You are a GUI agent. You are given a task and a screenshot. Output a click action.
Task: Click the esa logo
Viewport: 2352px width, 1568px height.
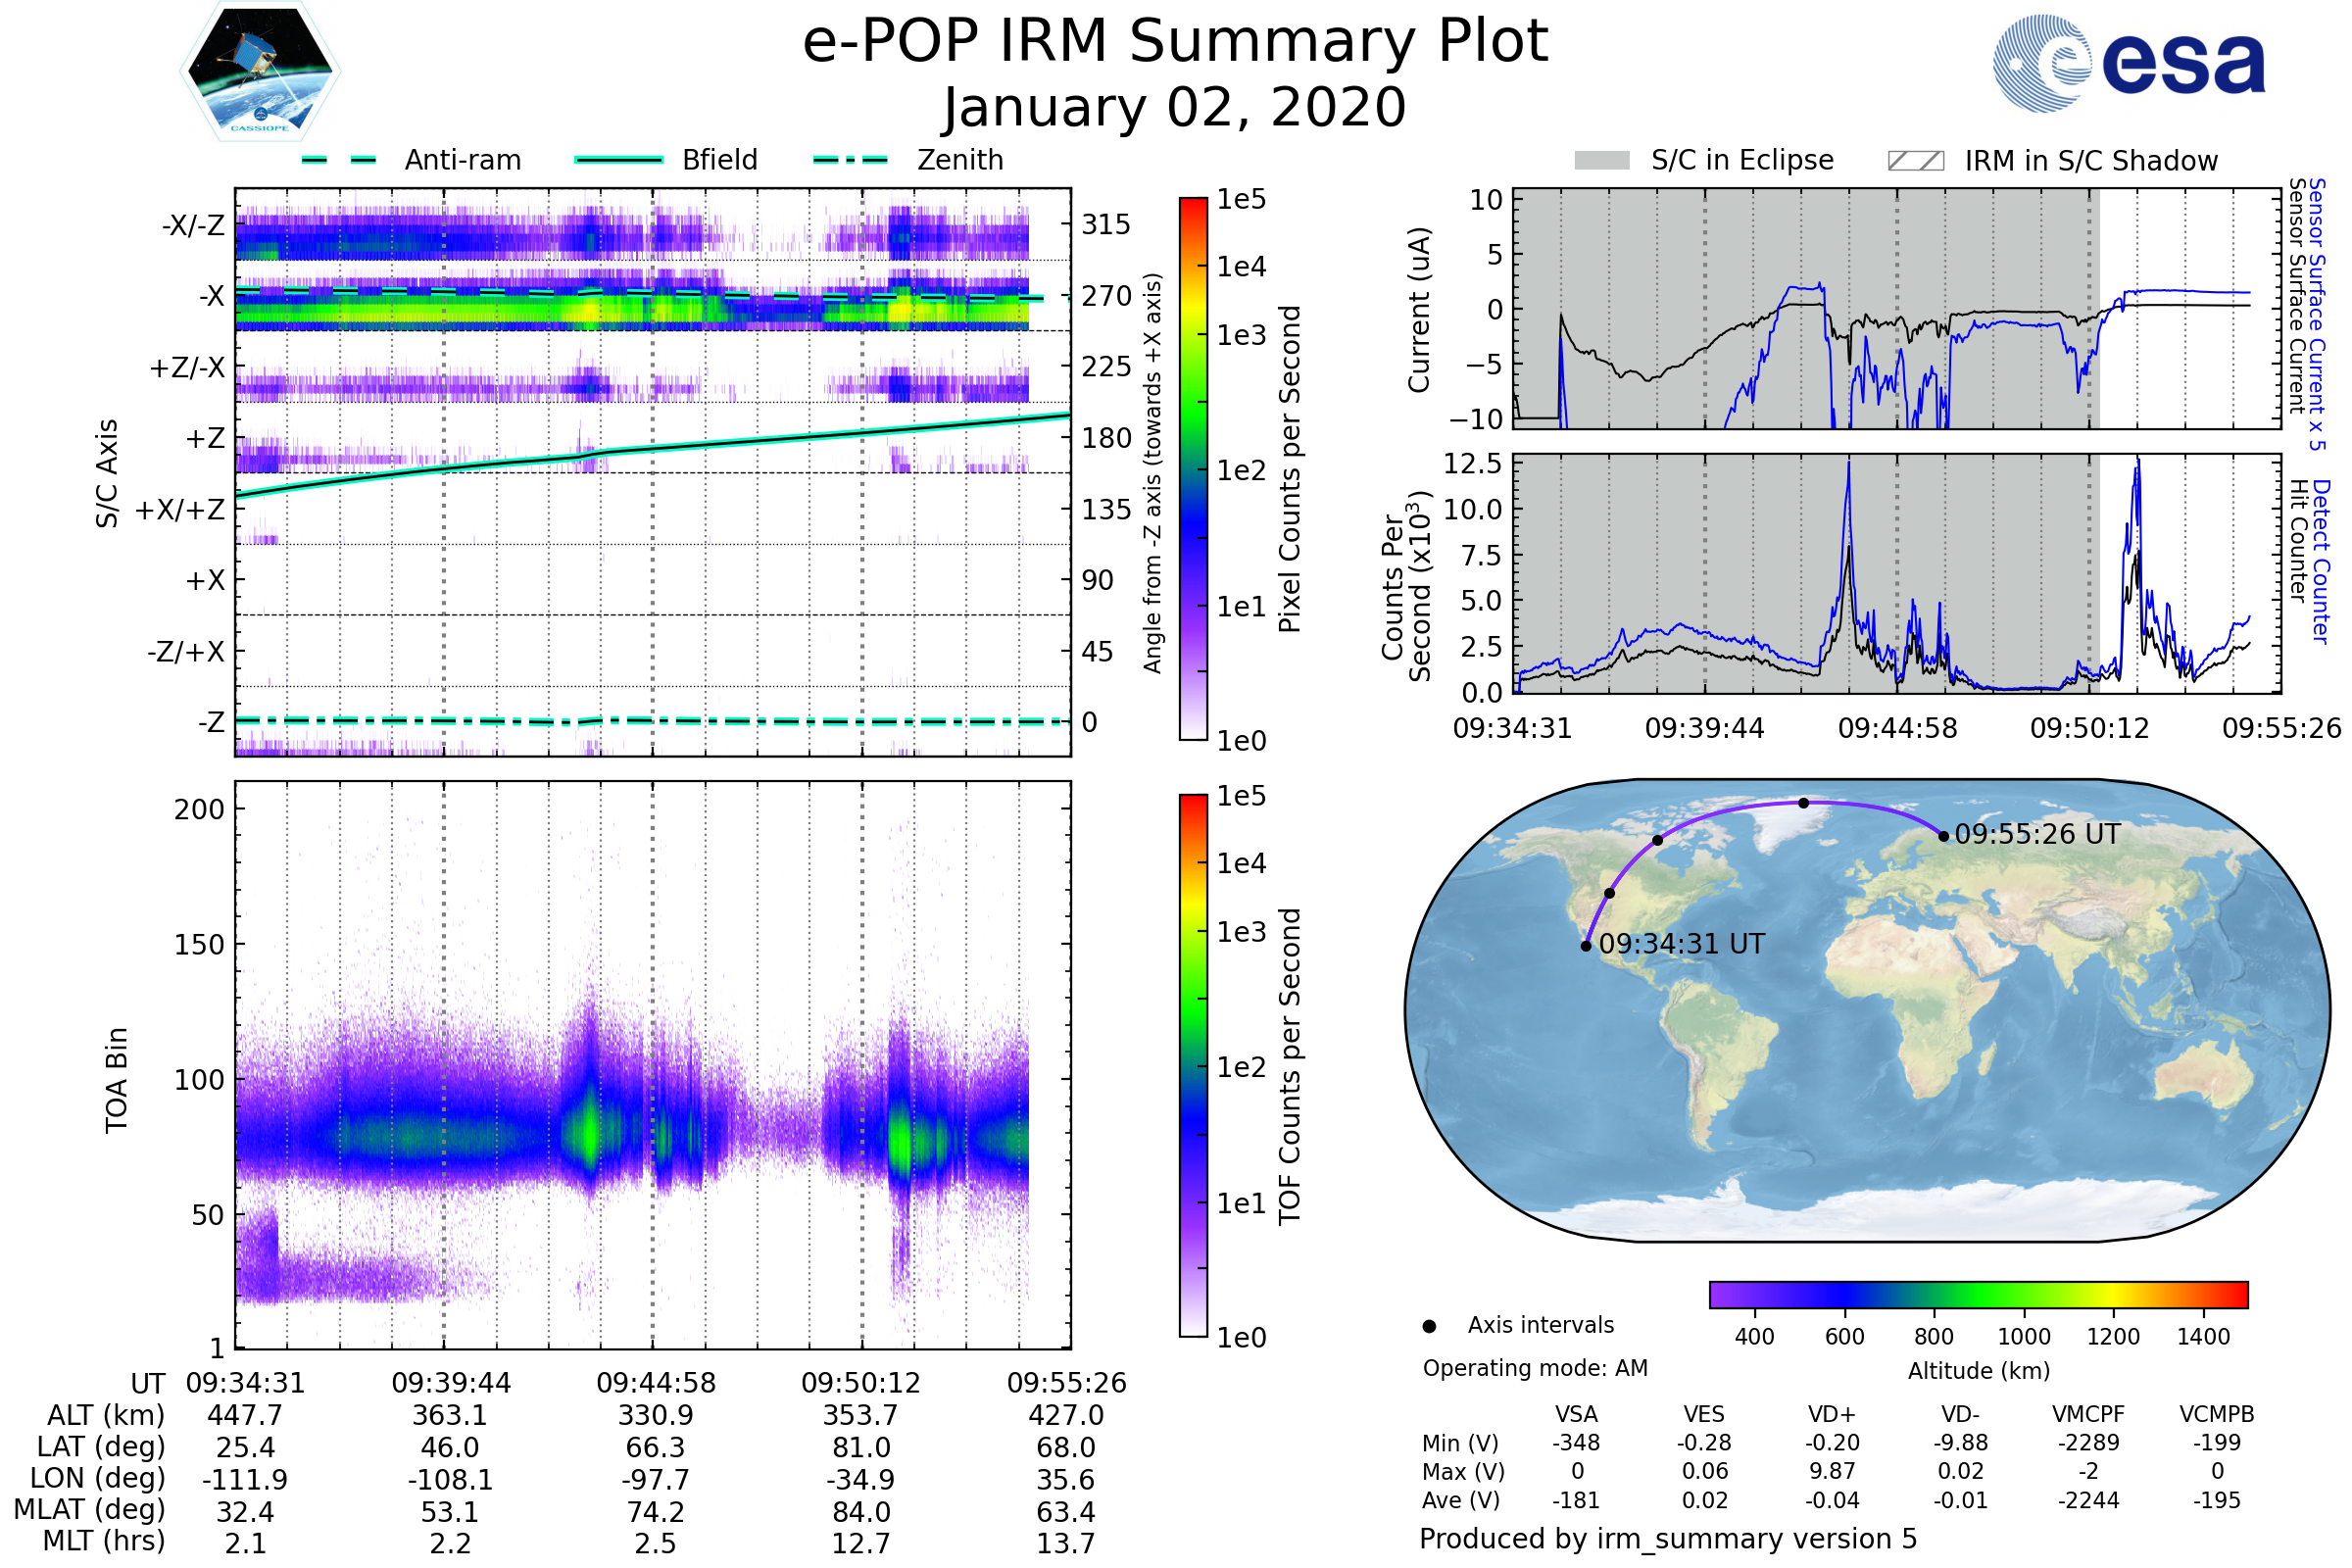pyautogui.click(x=2129, y=64)
